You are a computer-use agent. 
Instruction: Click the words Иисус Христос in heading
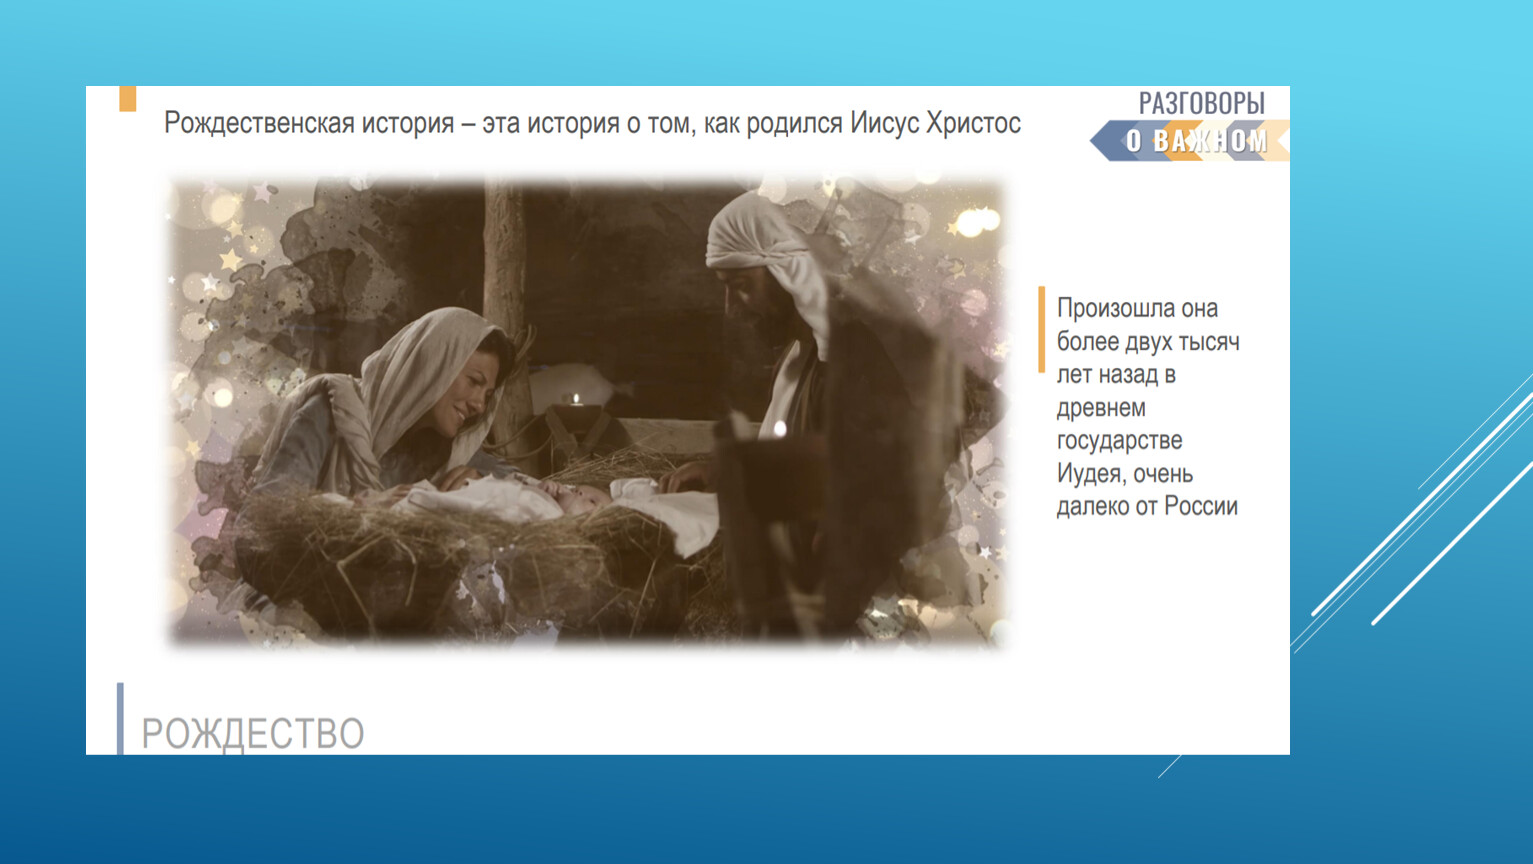click(935, 123)
